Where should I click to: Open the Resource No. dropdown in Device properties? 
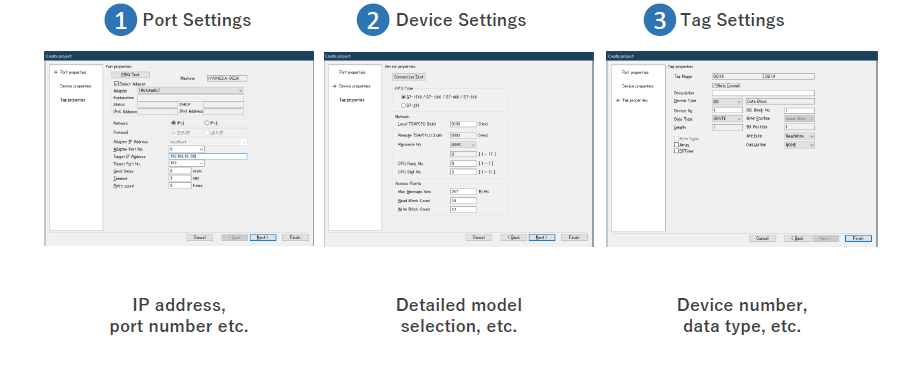463,144
